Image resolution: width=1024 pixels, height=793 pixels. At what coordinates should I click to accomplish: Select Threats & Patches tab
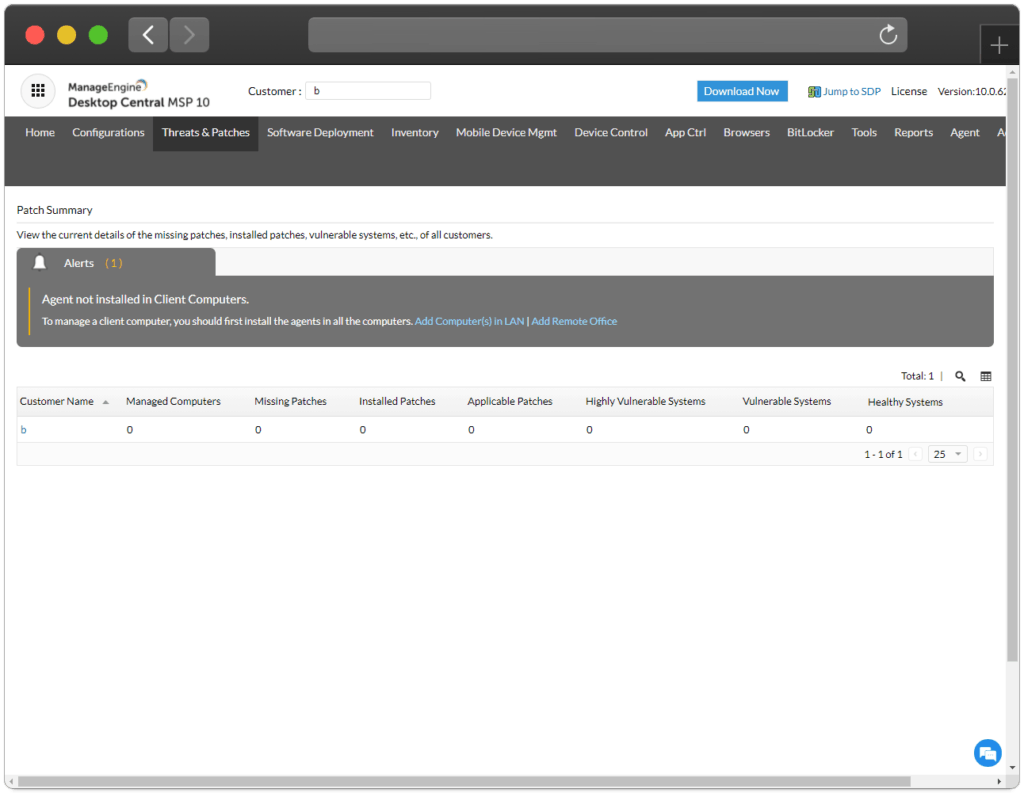click(x=206, y=133)
